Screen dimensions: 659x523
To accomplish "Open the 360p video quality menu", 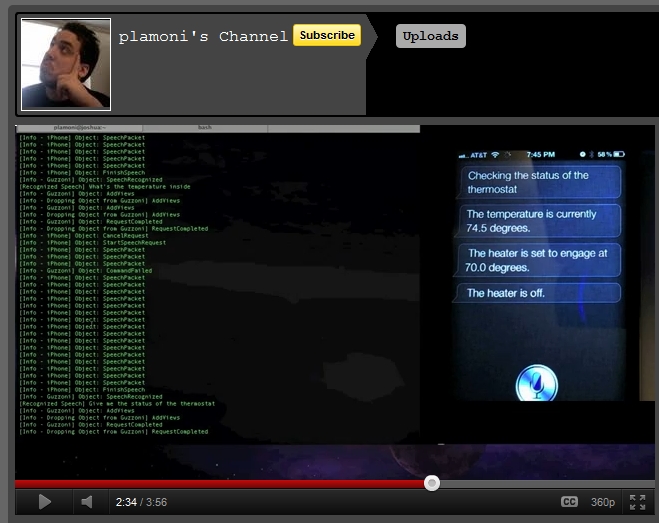I will point(602,502).
